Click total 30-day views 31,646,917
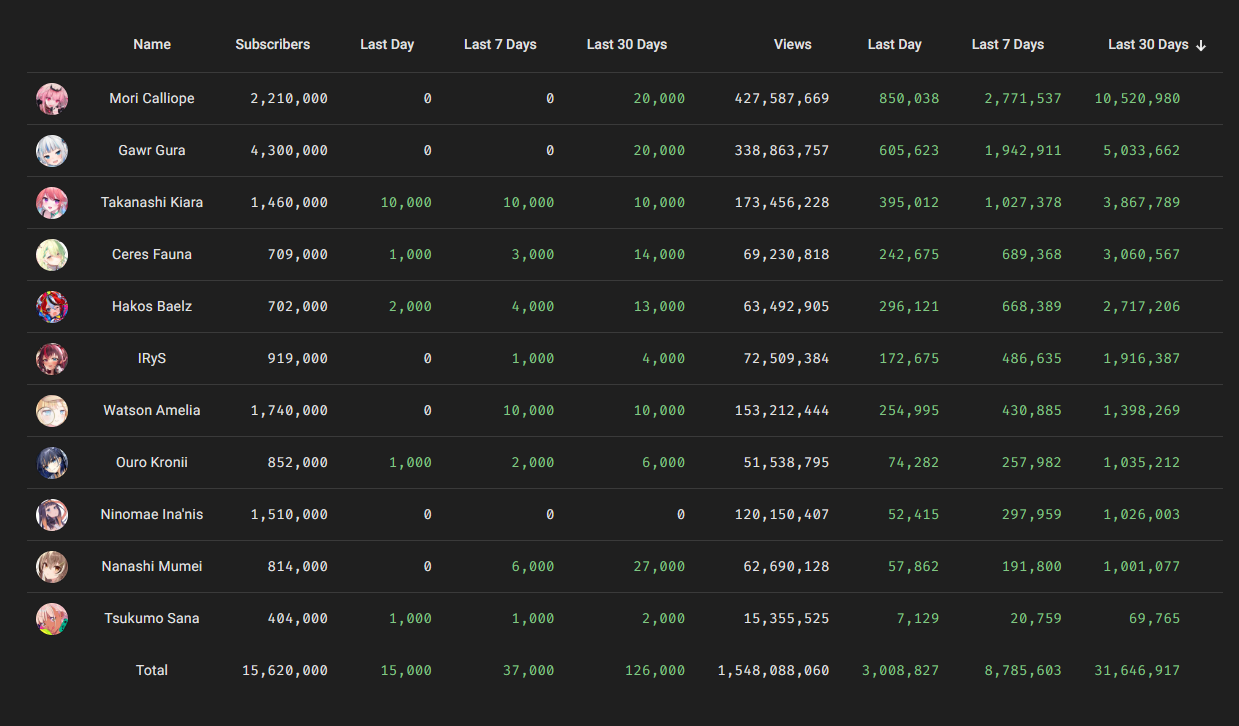Screen dimensions: 1239x726 (x=1137, y=670)
